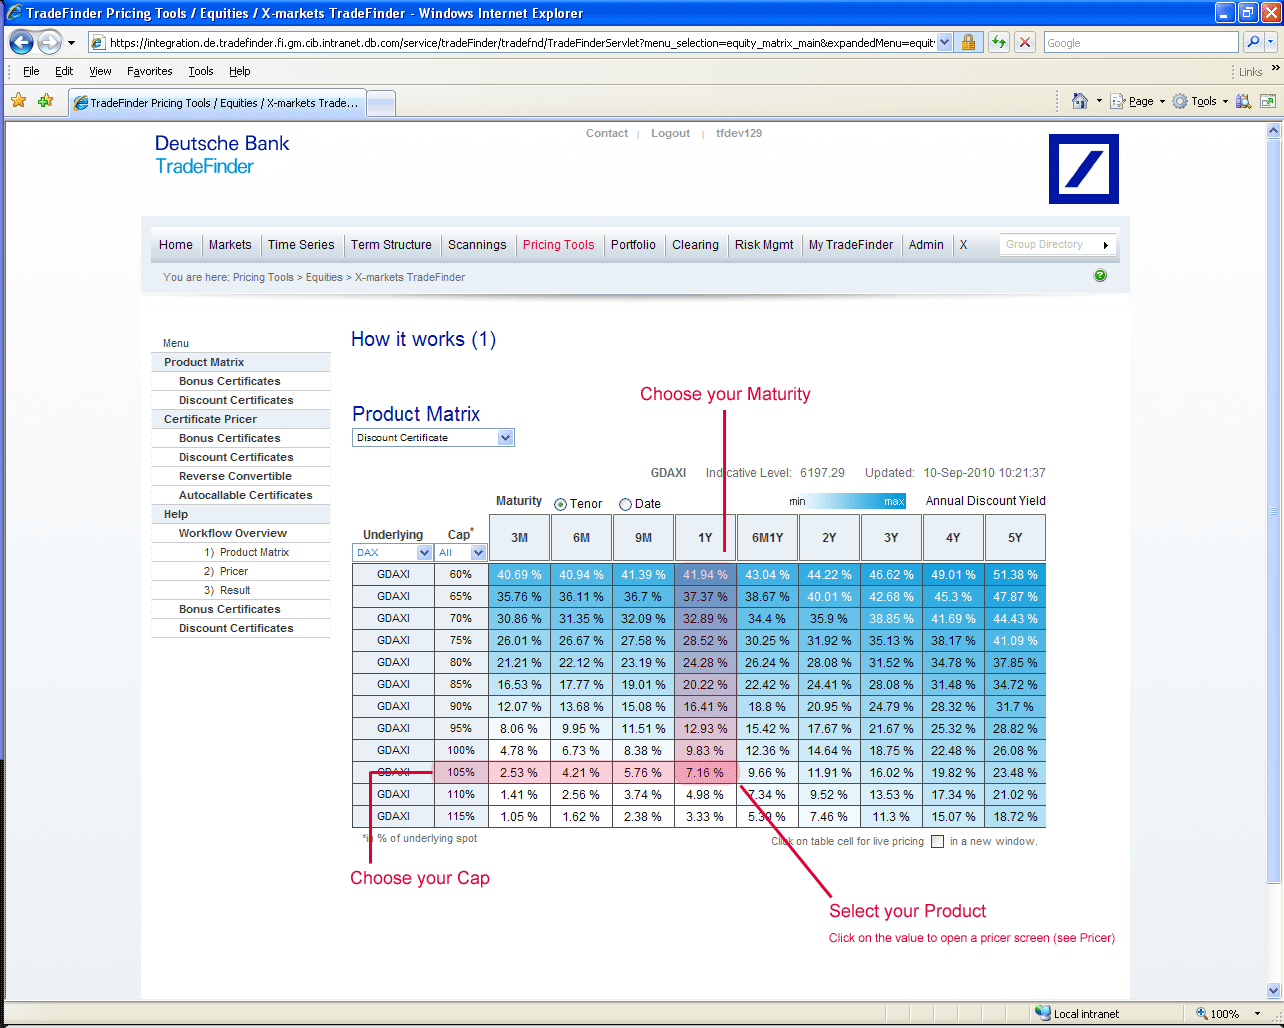The width and height of the screenshot is (1284, 1028).
Task: Open the Risk Mgmt navigation tab
Action: pyautogui.click(x=763, y=245)
